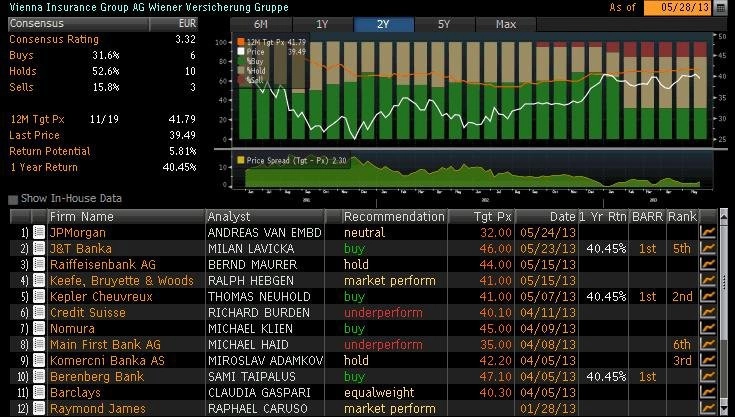Sort table by 1 Yr Rtn column
The image size is (735, 417).
click(x=603, y=216)
